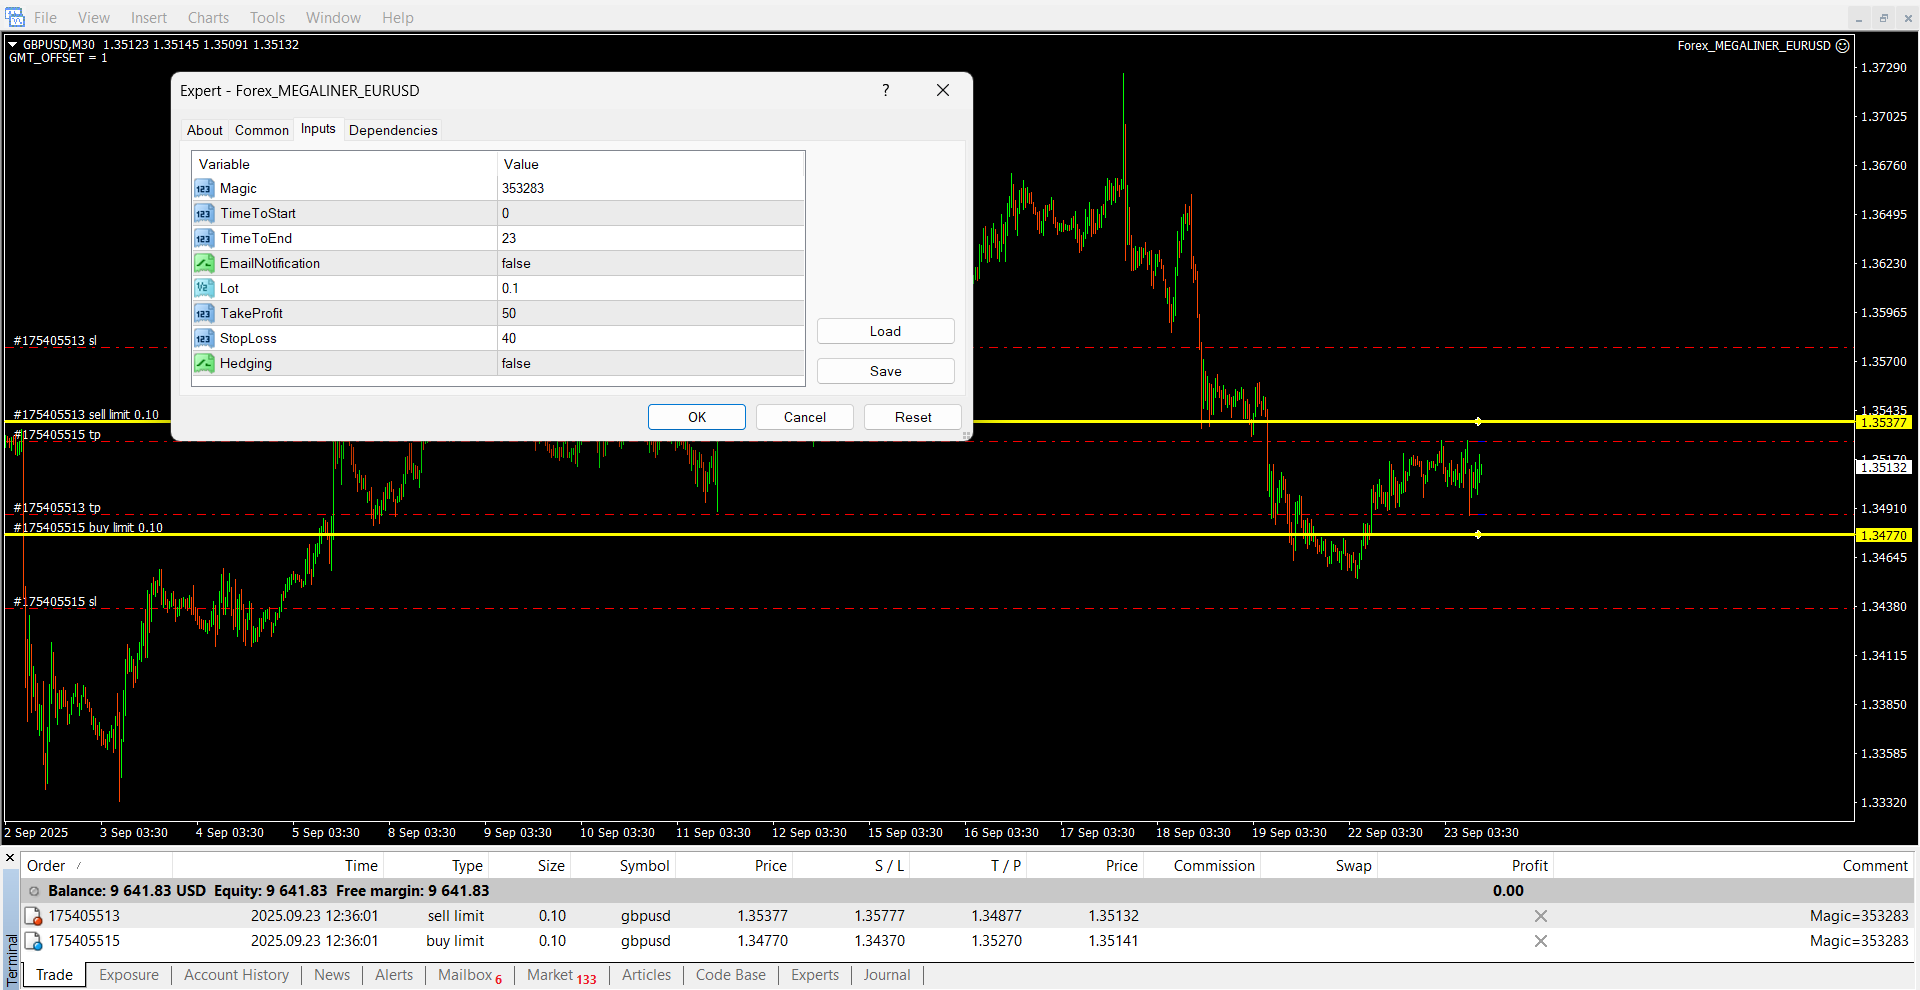Open the Account History tab
This screenshot has width=1920, height=990.
236,975
